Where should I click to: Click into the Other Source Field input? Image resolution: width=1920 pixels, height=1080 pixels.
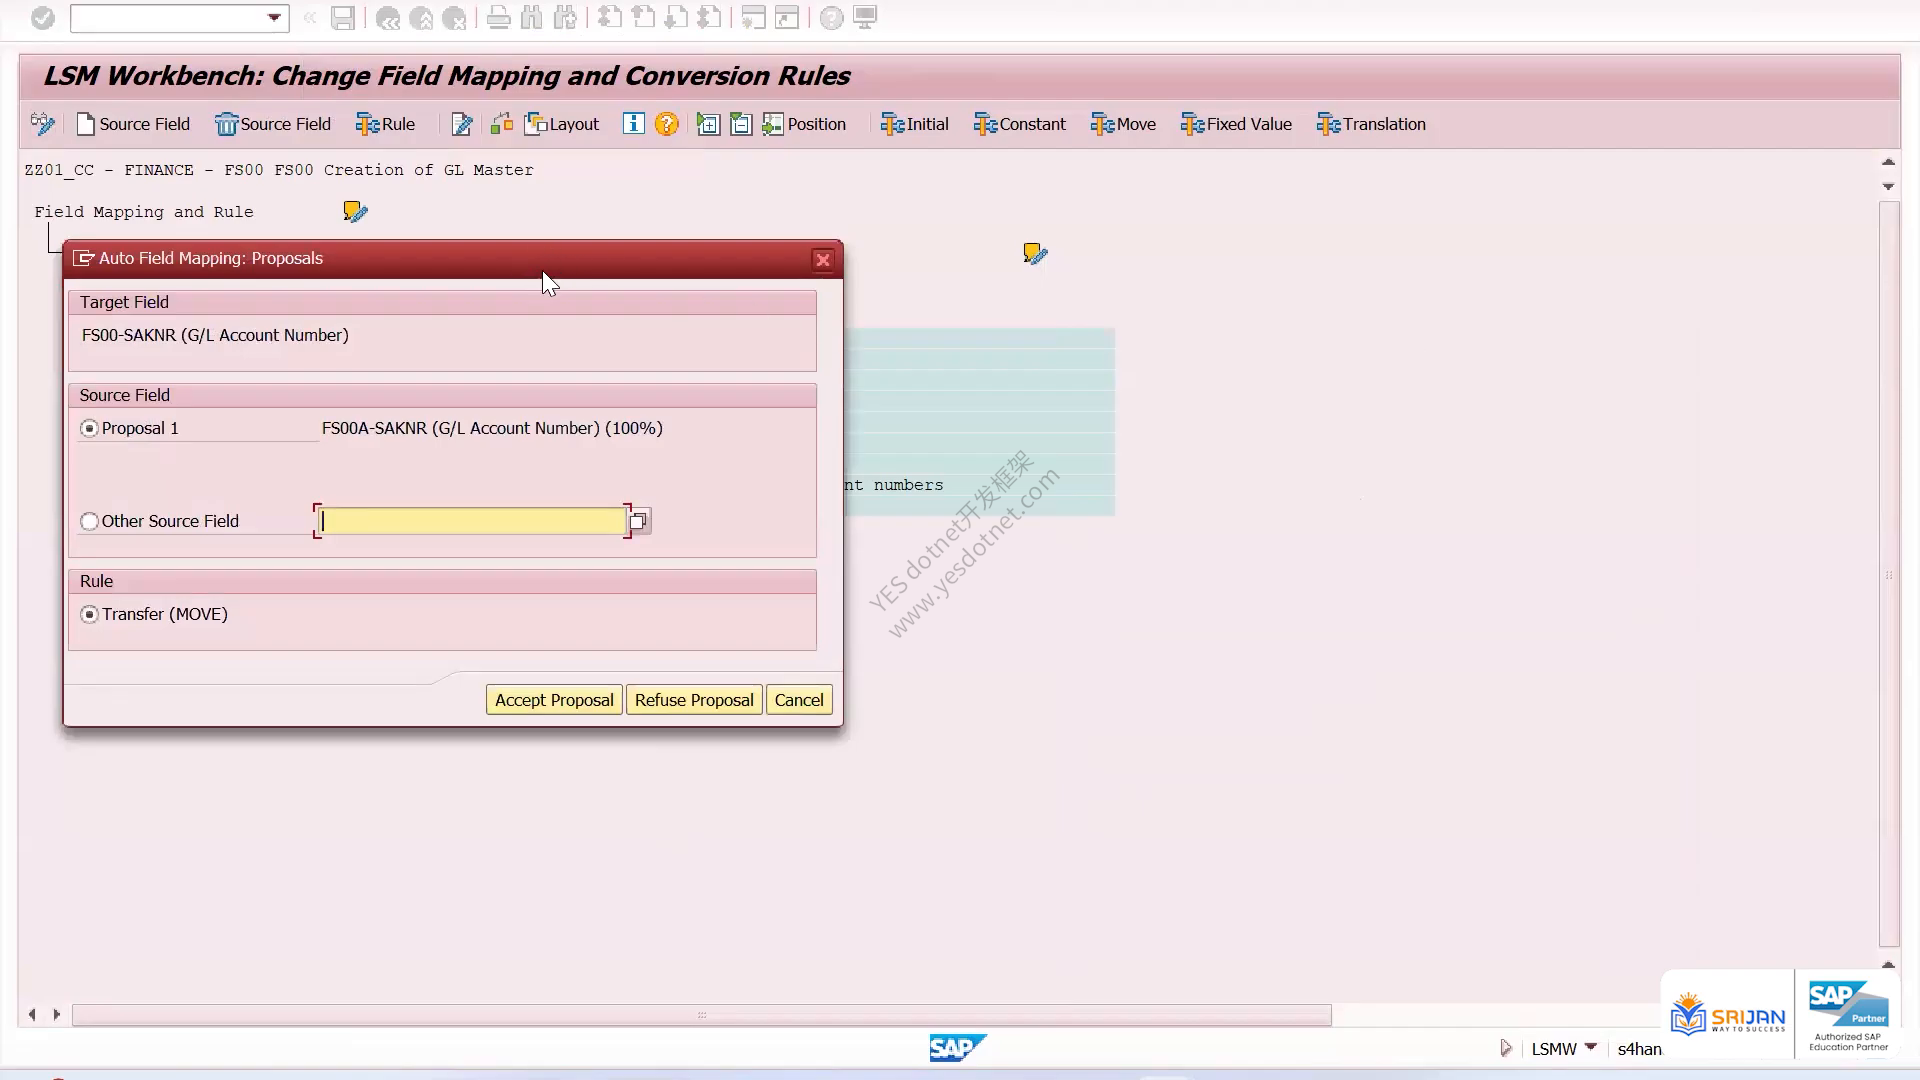click(x=472, y=521)
